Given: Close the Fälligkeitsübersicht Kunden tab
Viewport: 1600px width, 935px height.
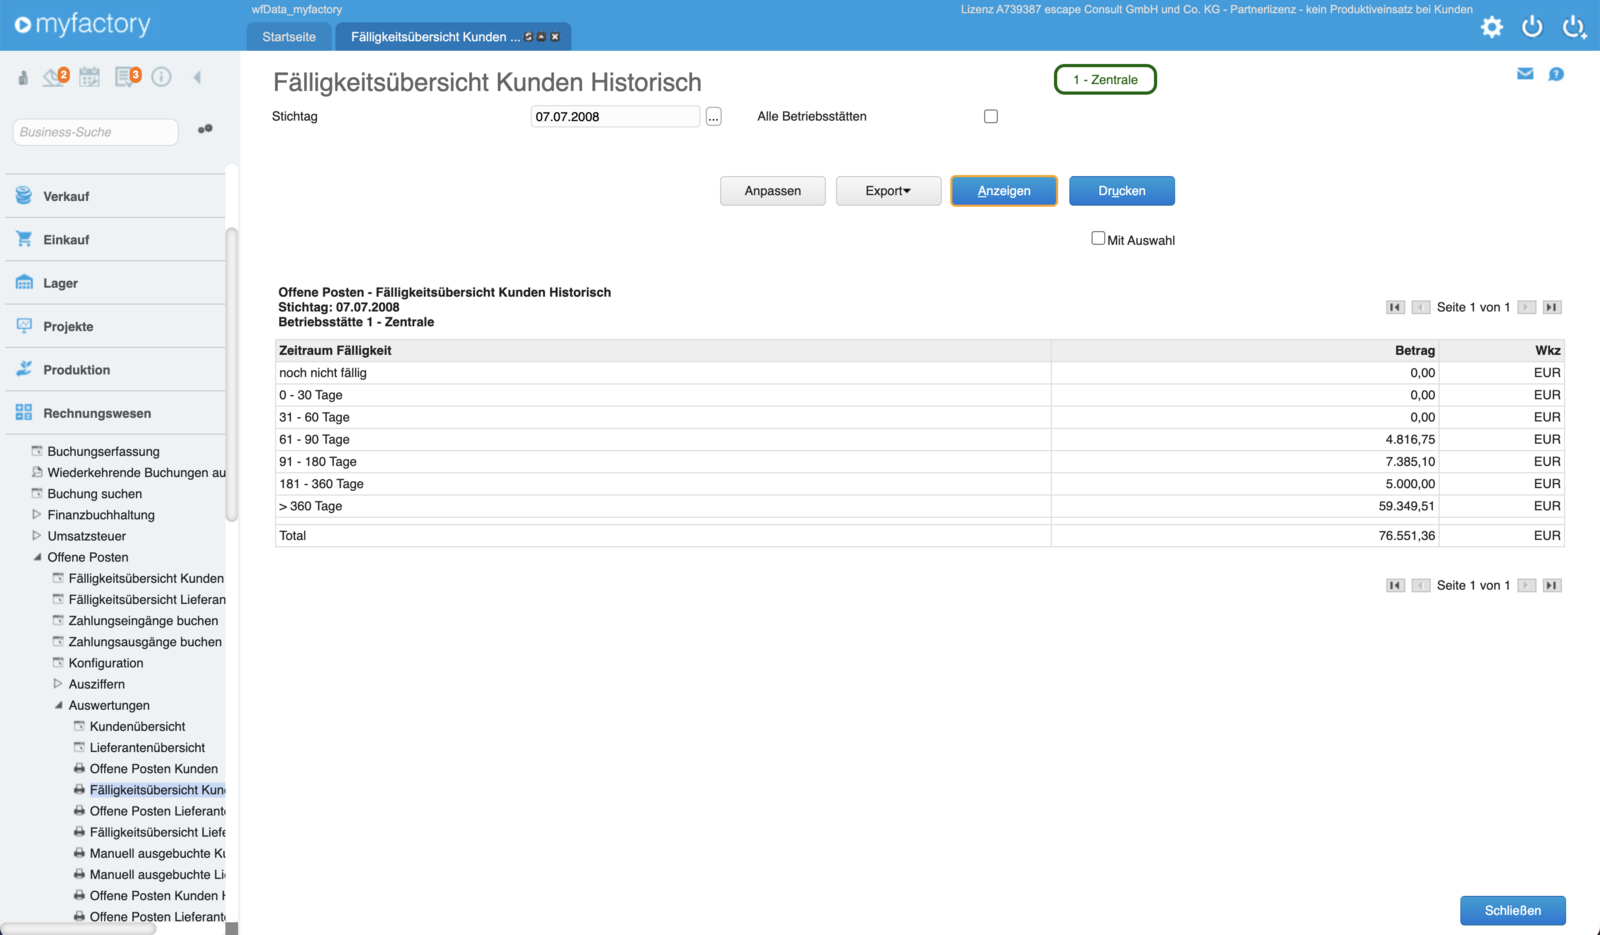Looking at the screenshot, I should pyautogui.click(x=555, y=37).
